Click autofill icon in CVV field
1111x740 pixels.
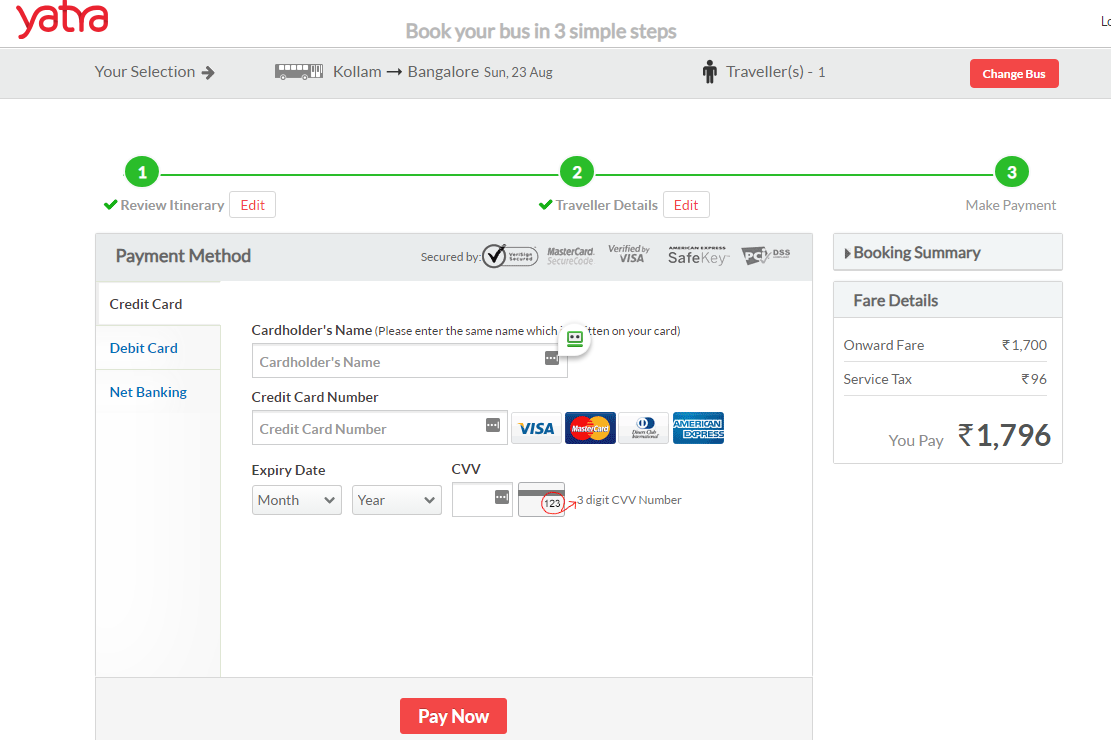coord(502,497)
